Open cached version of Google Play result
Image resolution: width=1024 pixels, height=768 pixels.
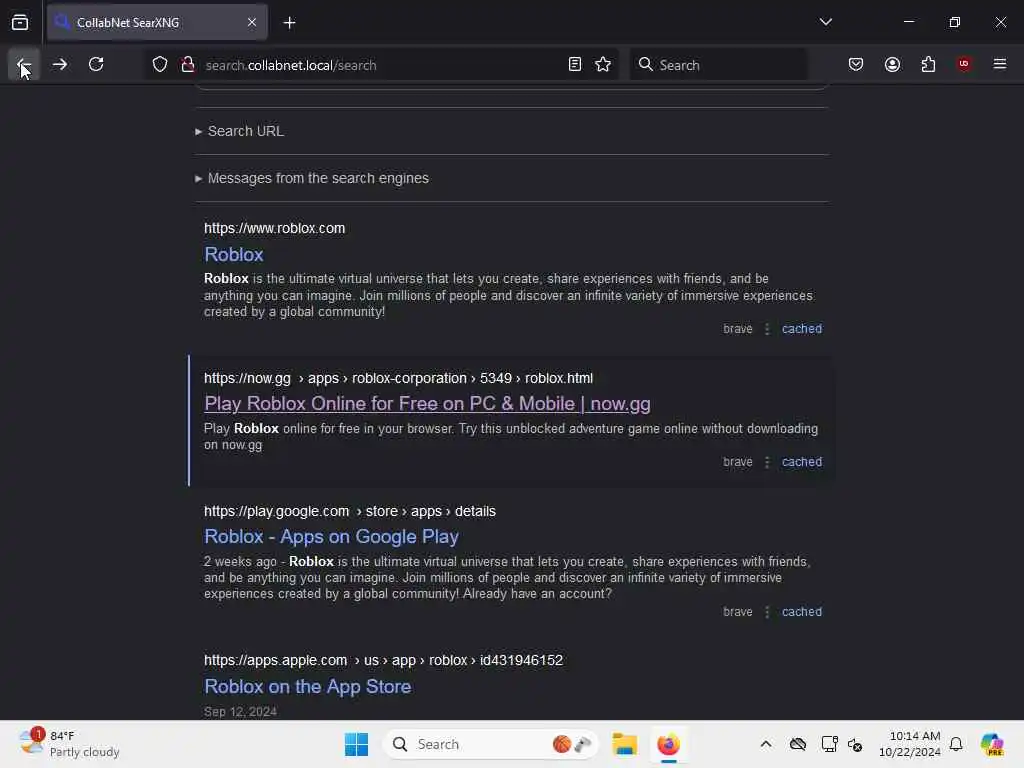pos(801,612)
